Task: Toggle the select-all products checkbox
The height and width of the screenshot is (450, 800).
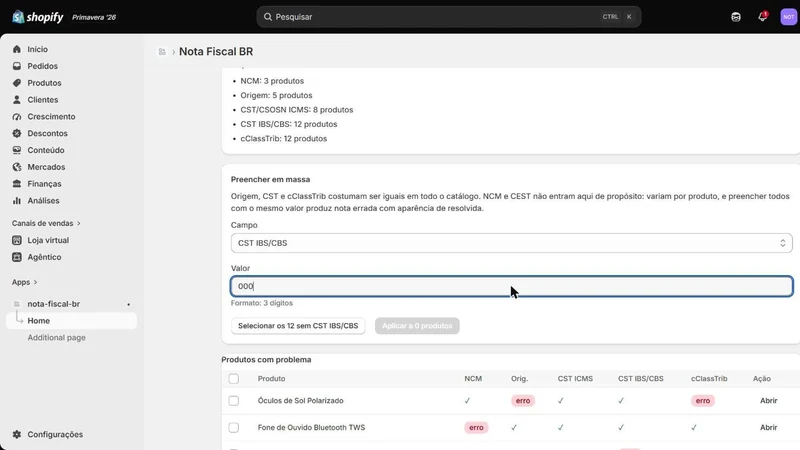Action: coord(234,379)
